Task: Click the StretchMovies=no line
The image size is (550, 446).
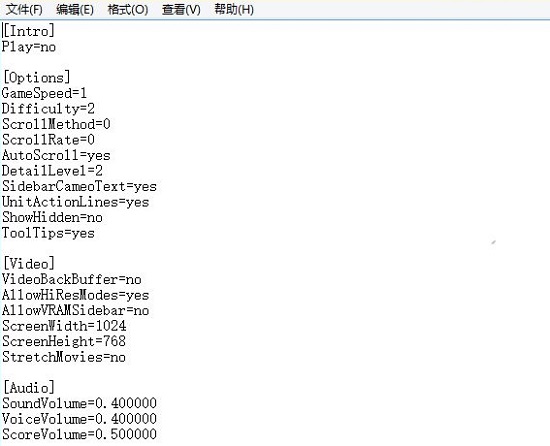Action: click(x=64, y=357)
